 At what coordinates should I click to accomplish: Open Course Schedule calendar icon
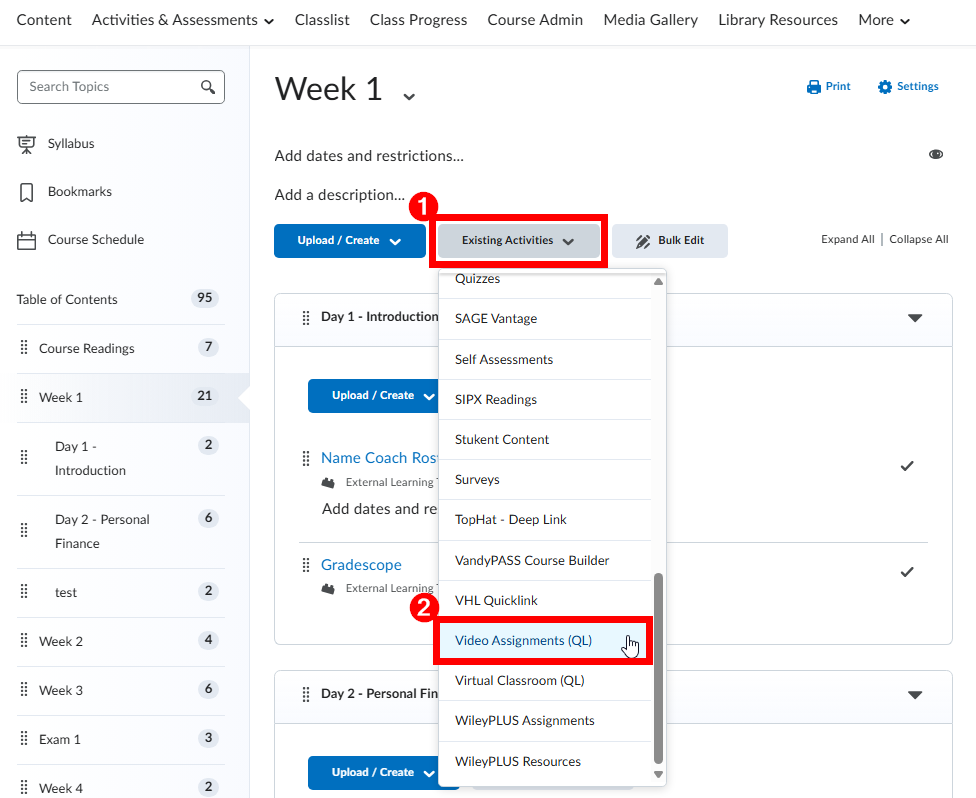pos(27,240)
